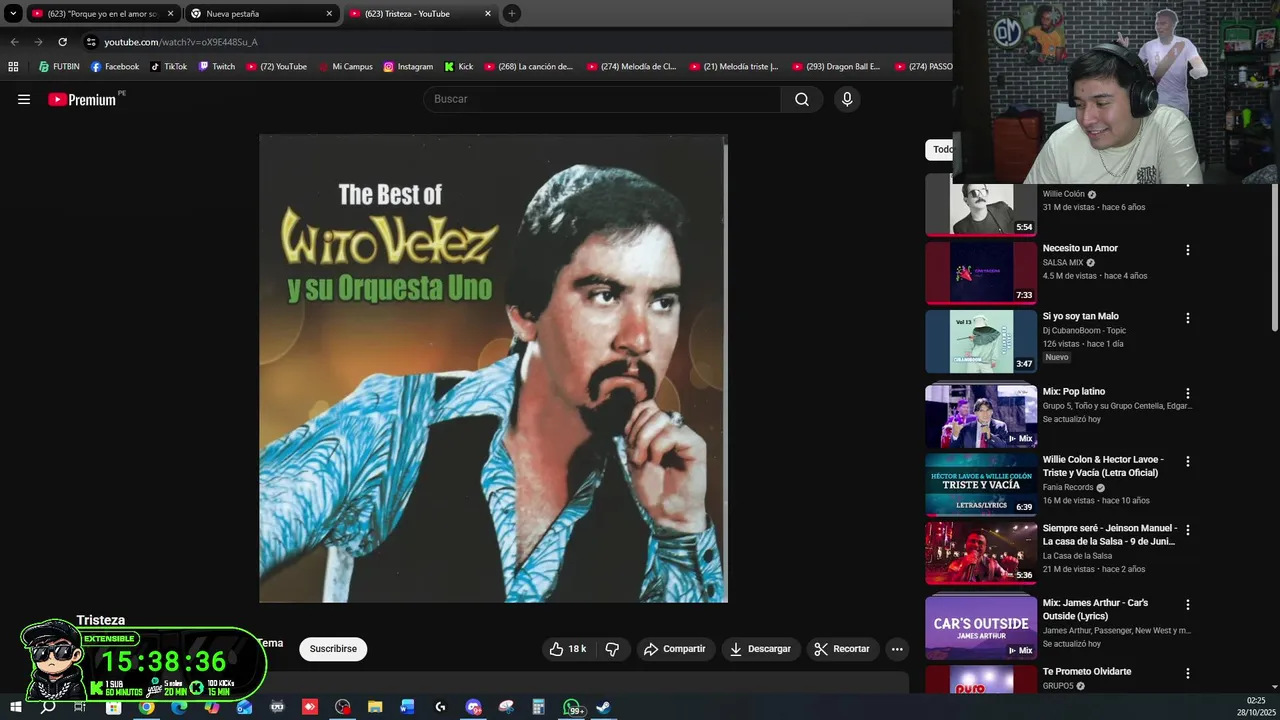The height and width of the screenshot is (720, 1280).
Task: Open Te Prometo Olvidarte video title
Action: coord(1087,671)
